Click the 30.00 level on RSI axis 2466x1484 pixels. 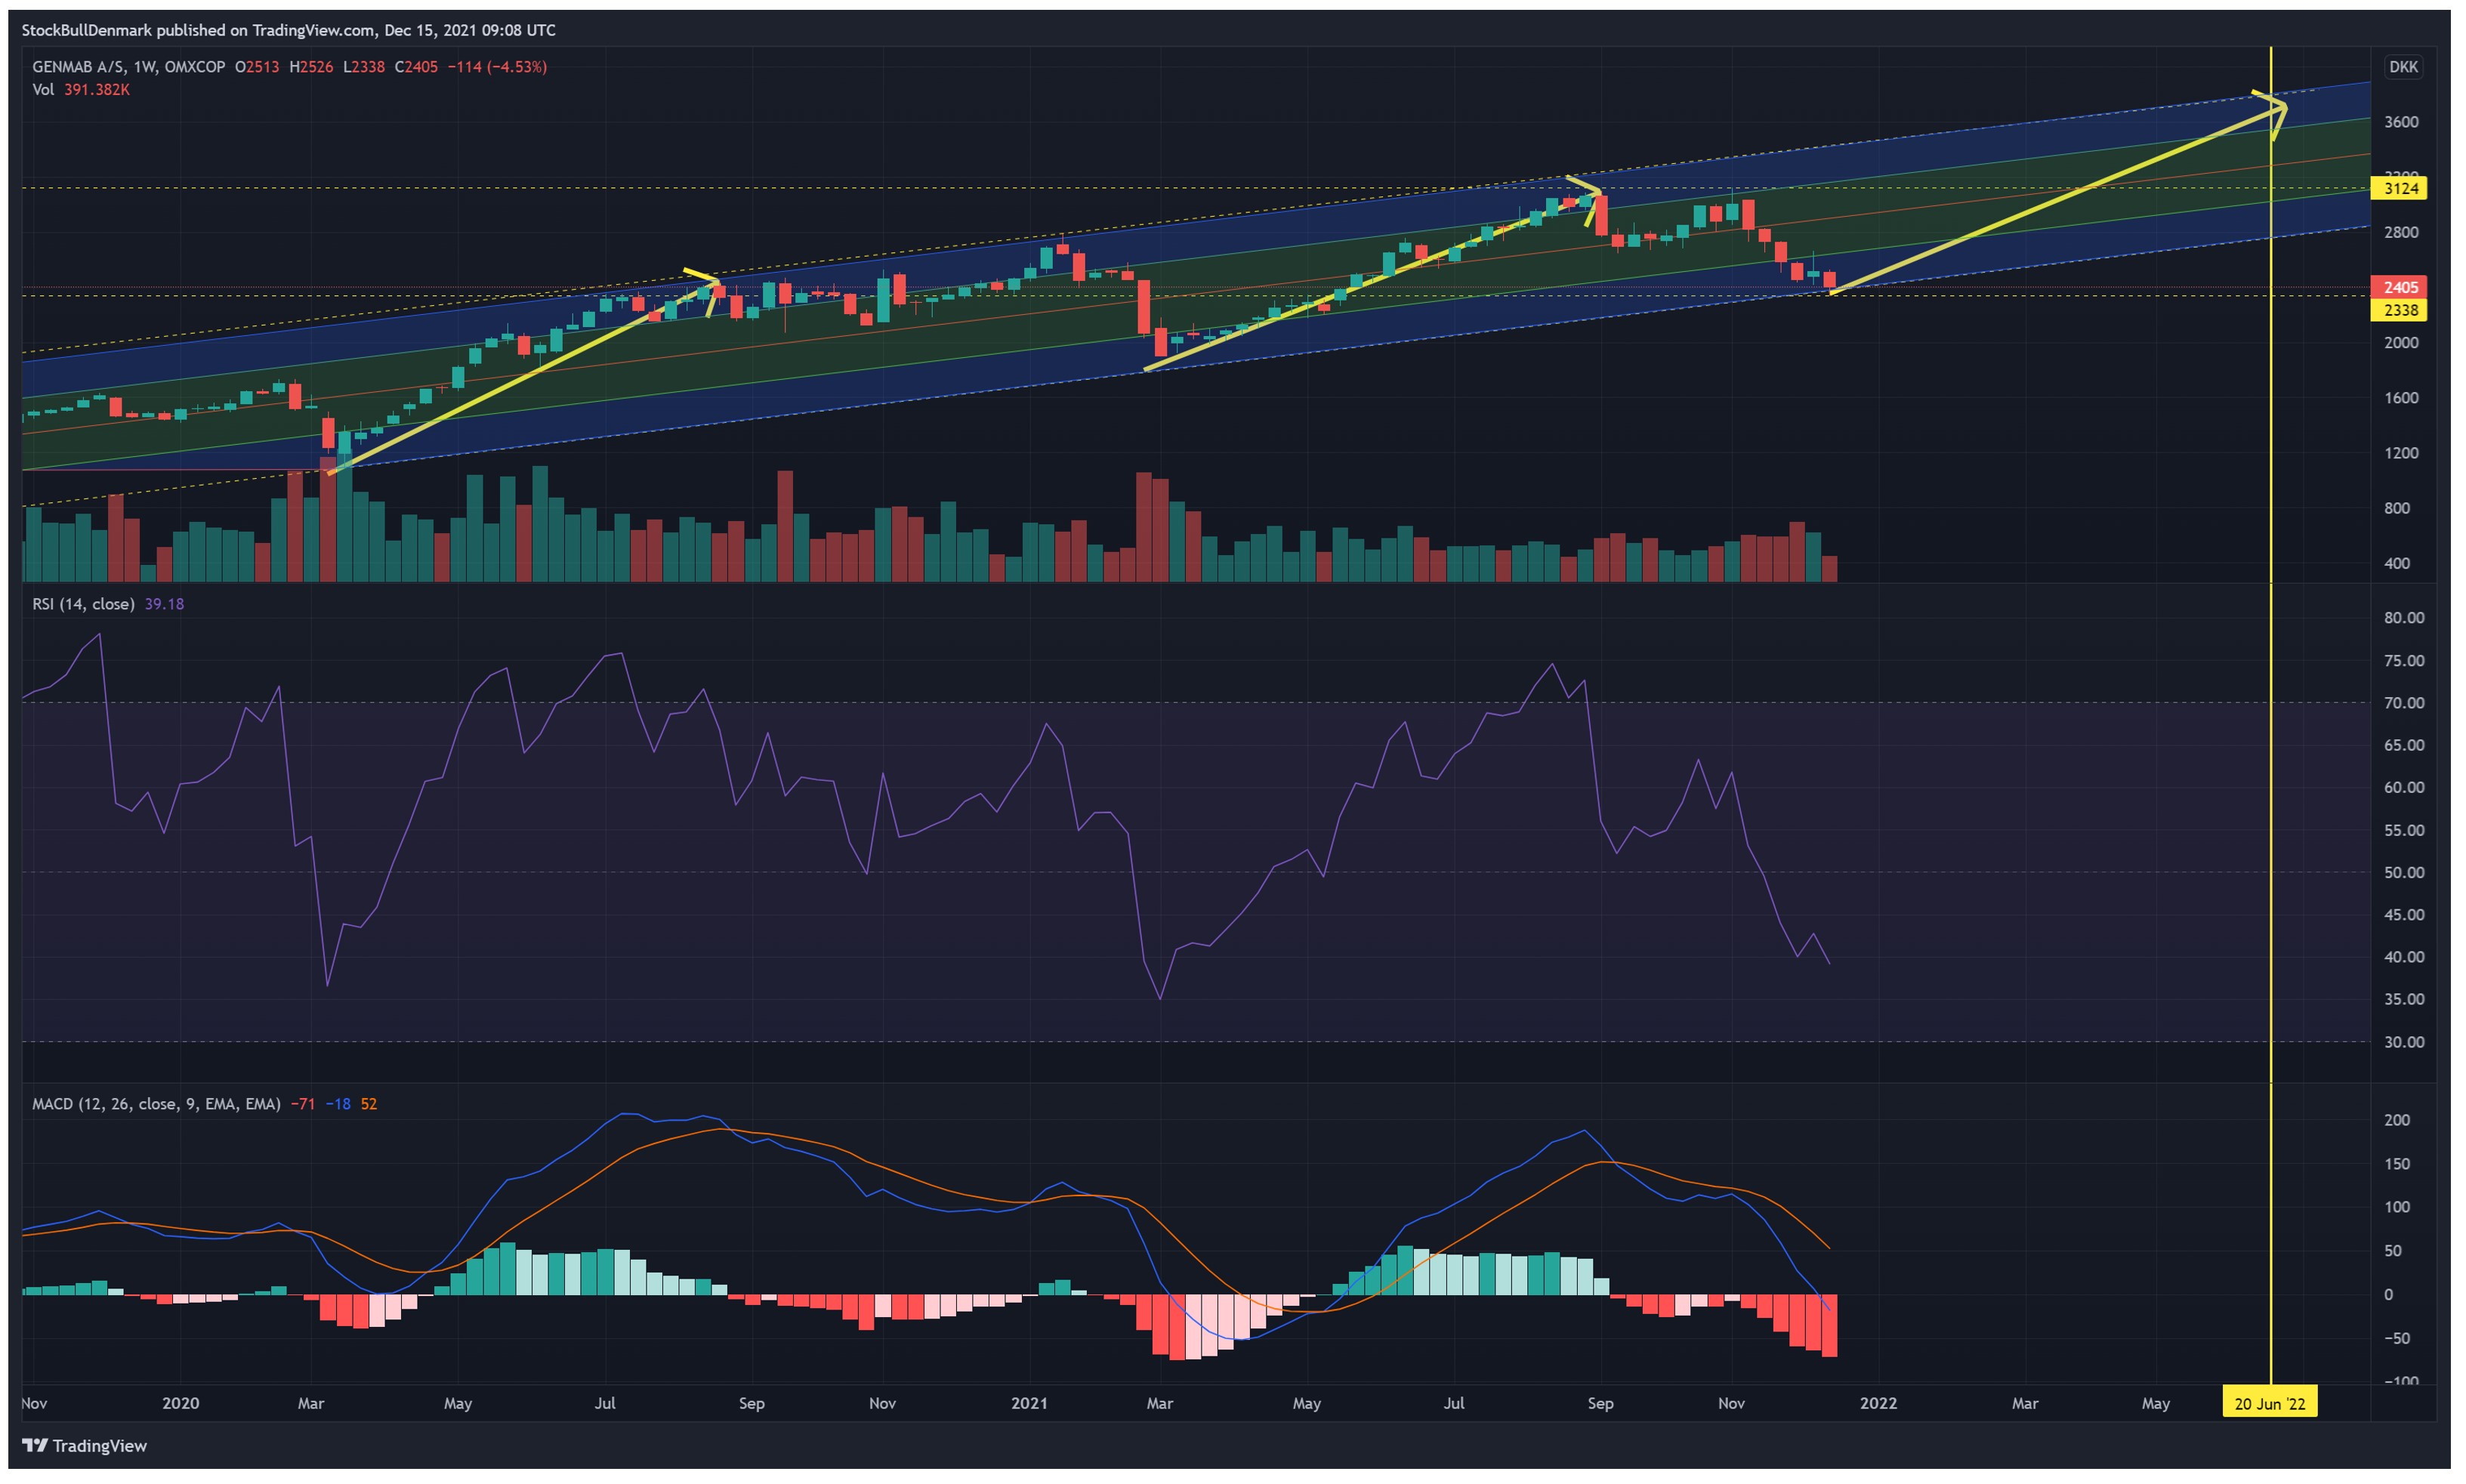tap(2403, 1042)
